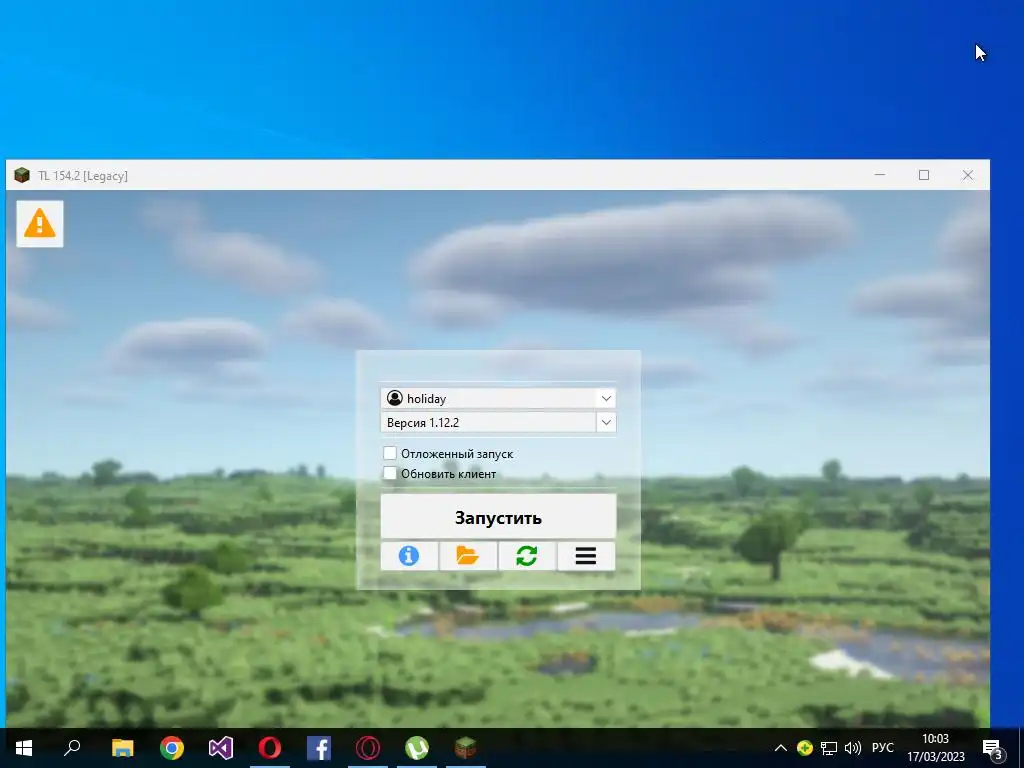
Task: Enable the Обновить клиент checkbox
Action: (390, 473)
